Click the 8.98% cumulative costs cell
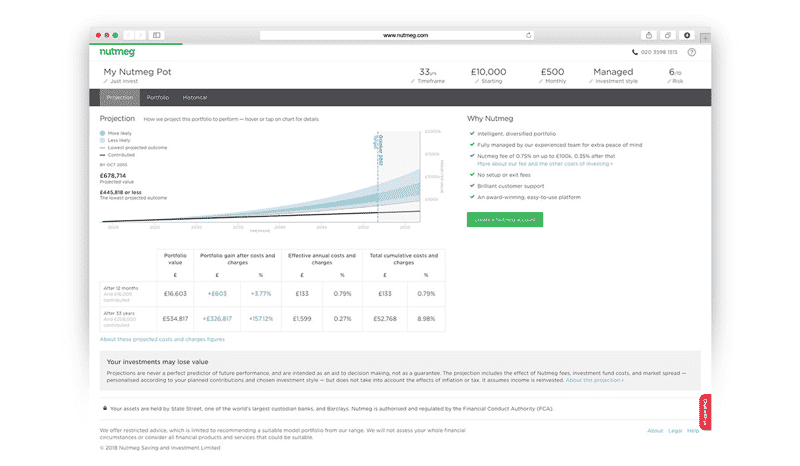 point(426,319)
